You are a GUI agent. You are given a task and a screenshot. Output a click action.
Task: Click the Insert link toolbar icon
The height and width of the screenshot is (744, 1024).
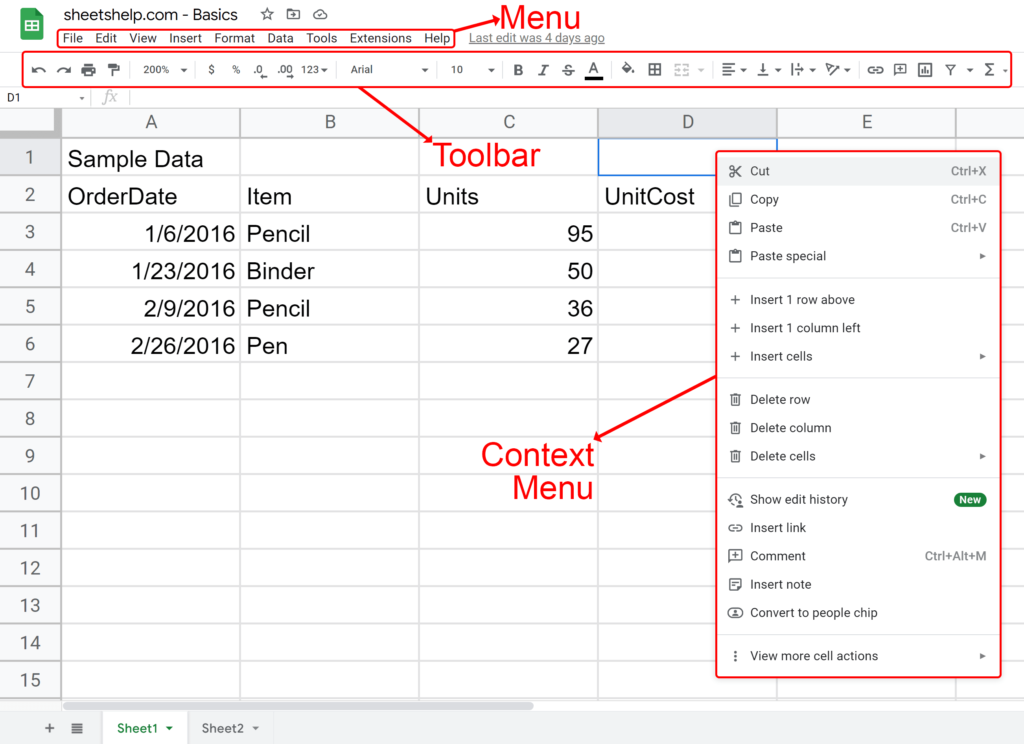(876, 70)
